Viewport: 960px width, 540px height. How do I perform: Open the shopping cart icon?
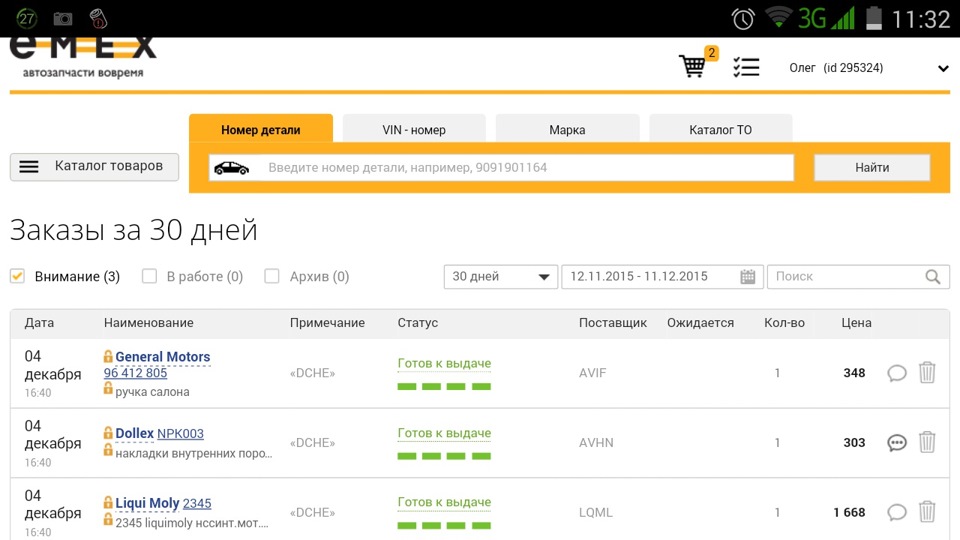click(694, 66)
